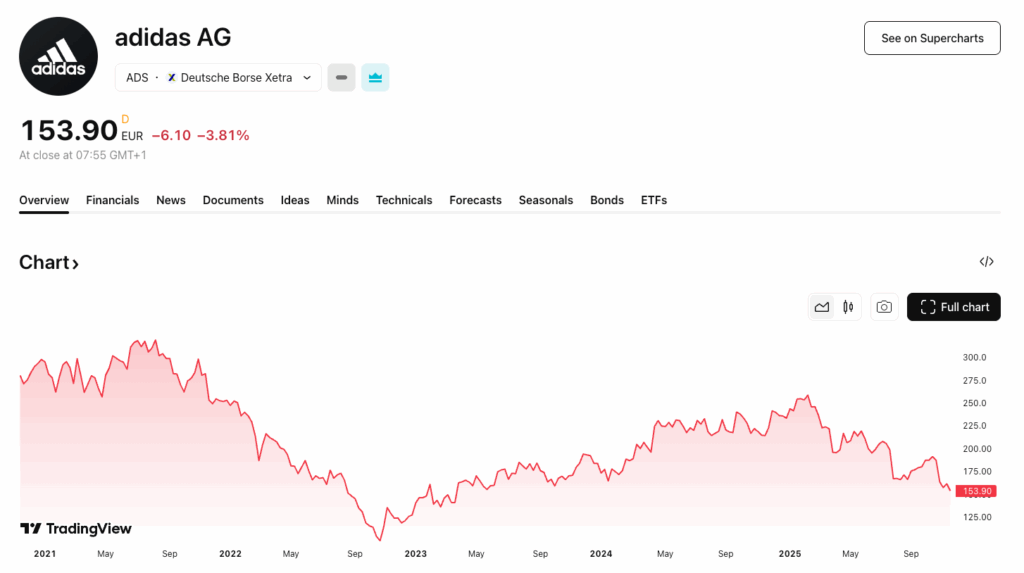The width and height of the screenshot is (1024, 573).
Task: Click the adidas logo
Action: 58,56
